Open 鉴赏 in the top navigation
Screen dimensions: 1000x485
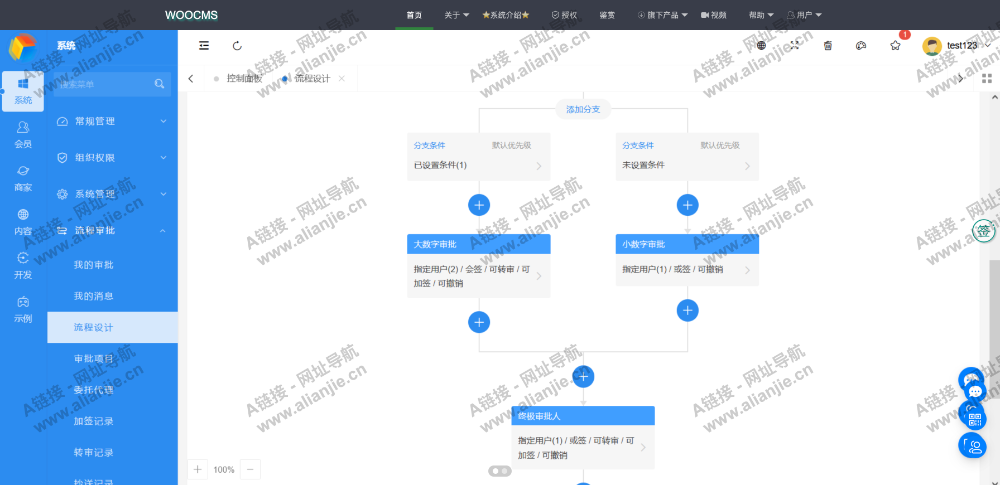[x=607, y=15]
